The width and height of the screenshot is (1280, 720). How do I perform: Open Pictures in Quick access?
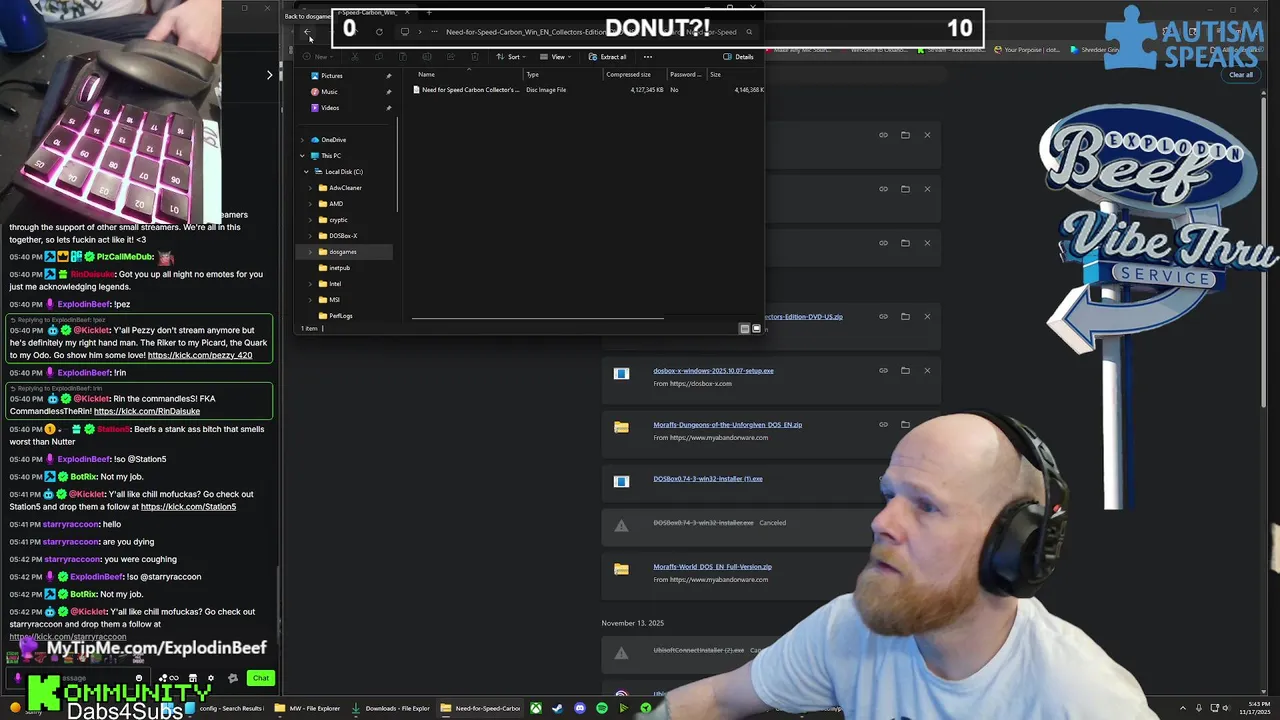[331, 76]
